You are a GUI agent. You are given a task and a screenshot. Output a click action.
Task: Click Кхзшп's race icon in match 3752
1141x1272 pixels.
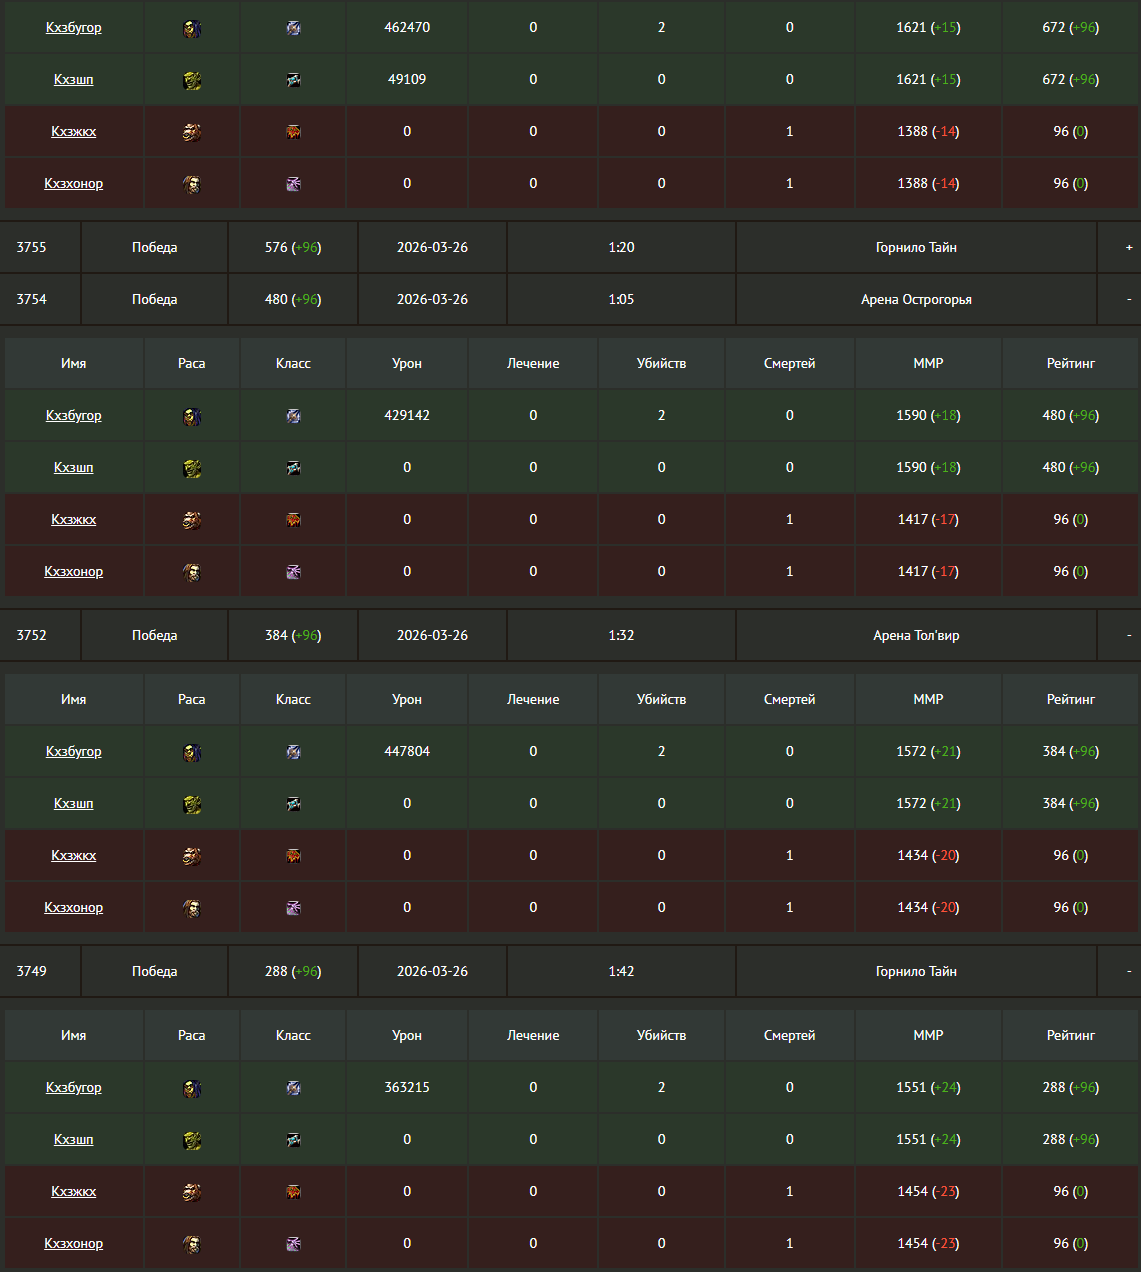tap(192, 804)
